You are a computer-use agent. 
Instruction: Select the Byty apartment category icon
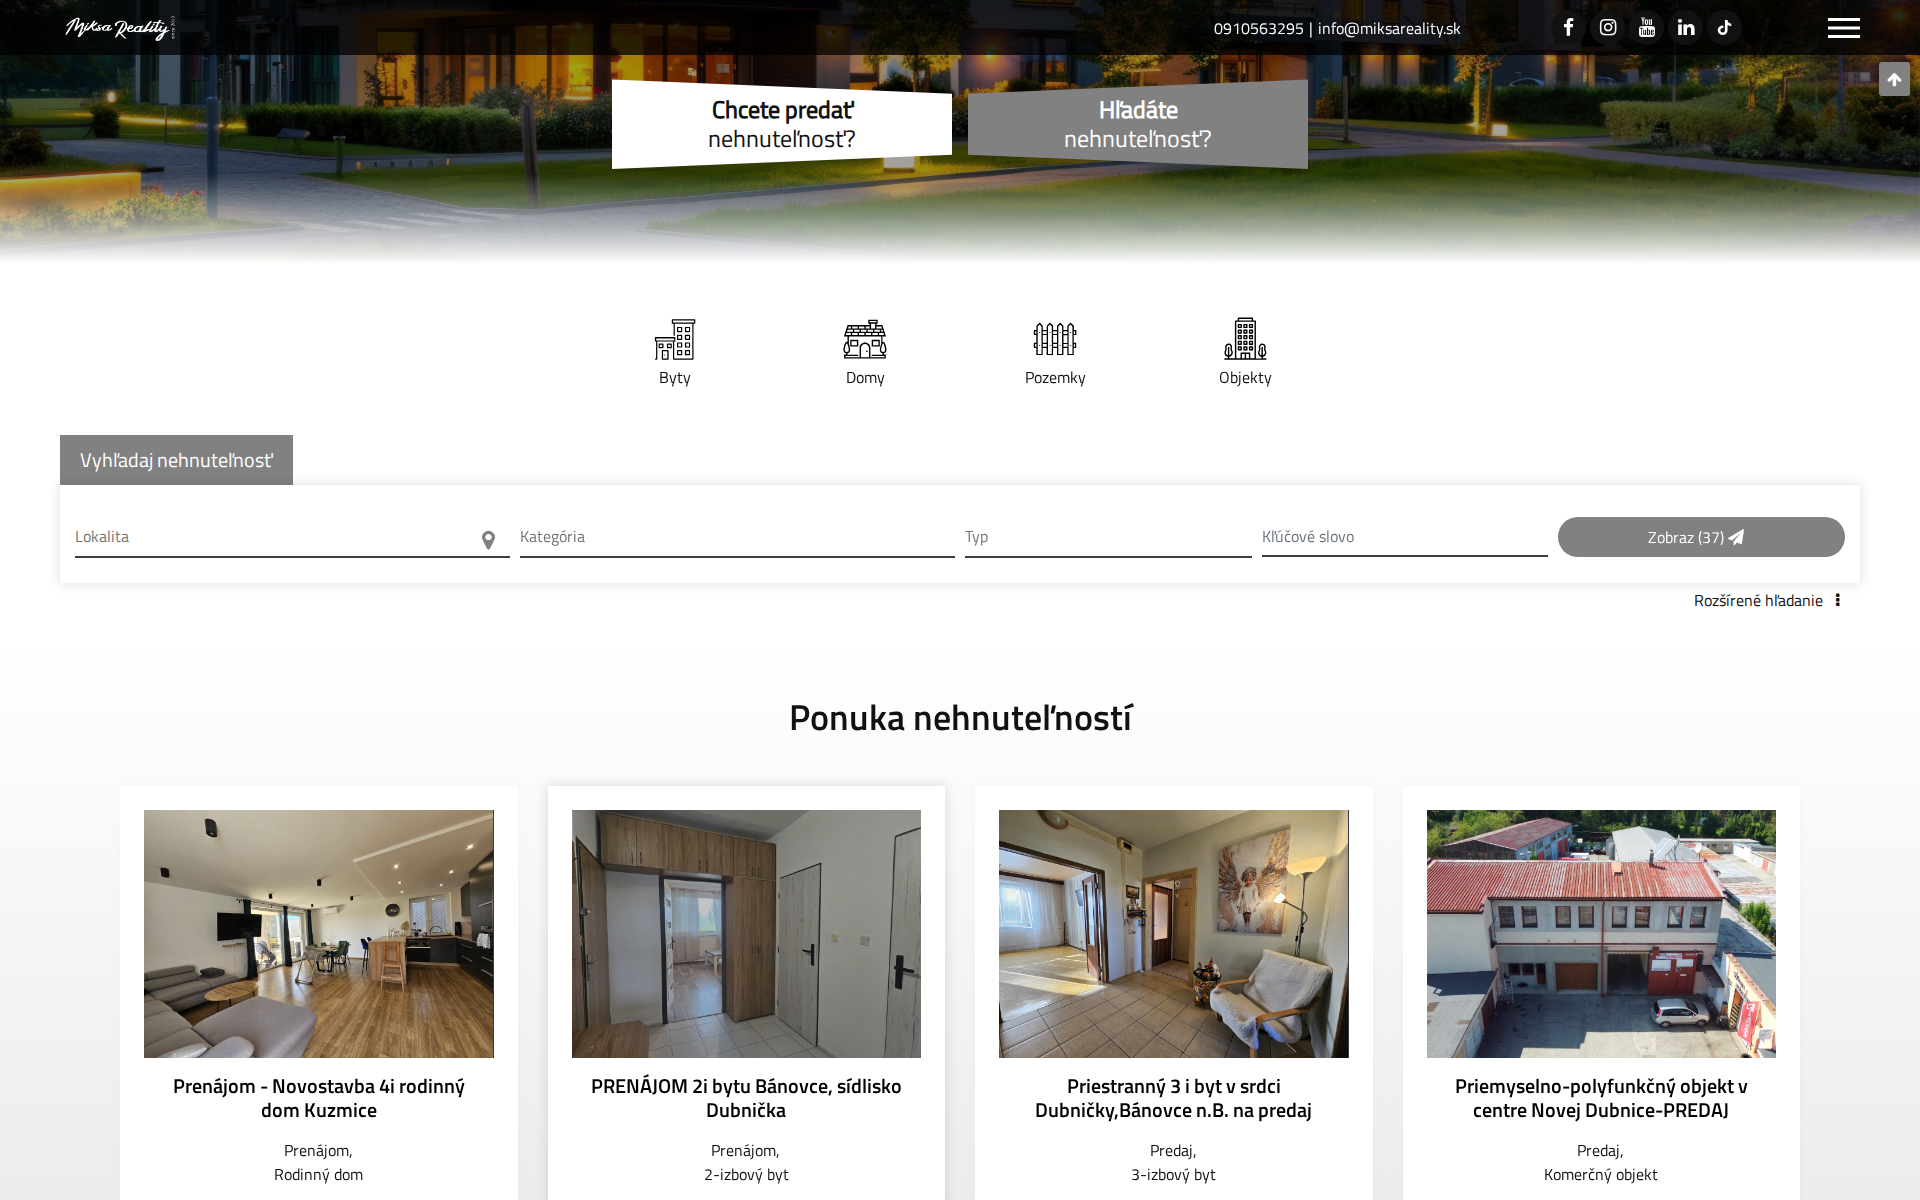674,340
